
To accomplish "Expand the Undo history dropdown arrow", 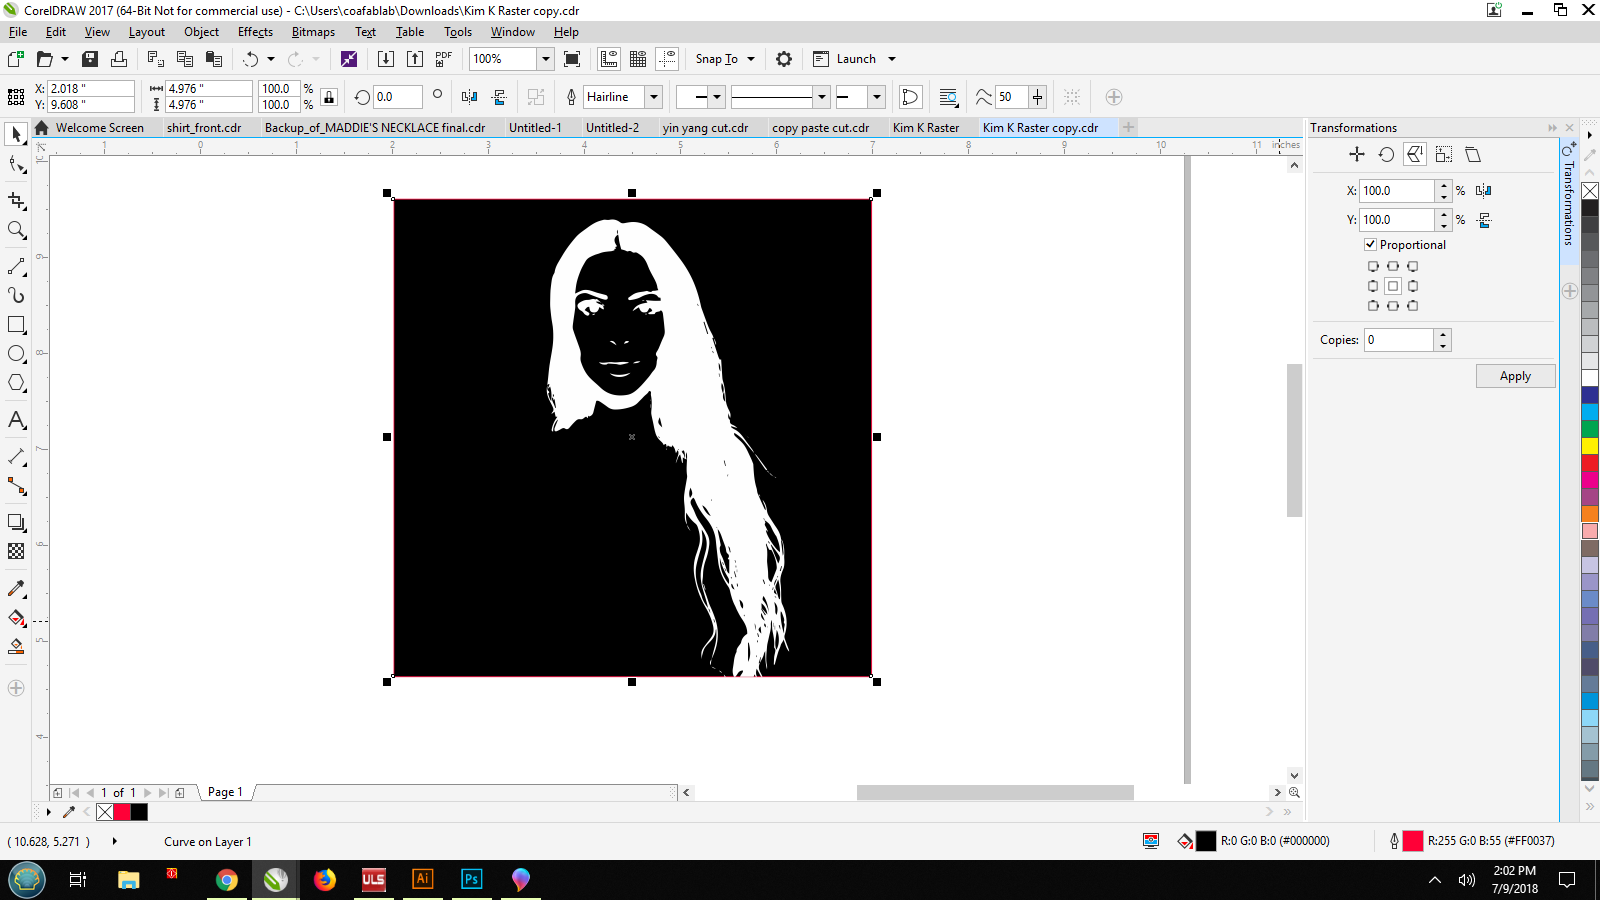I will [271, 59].
